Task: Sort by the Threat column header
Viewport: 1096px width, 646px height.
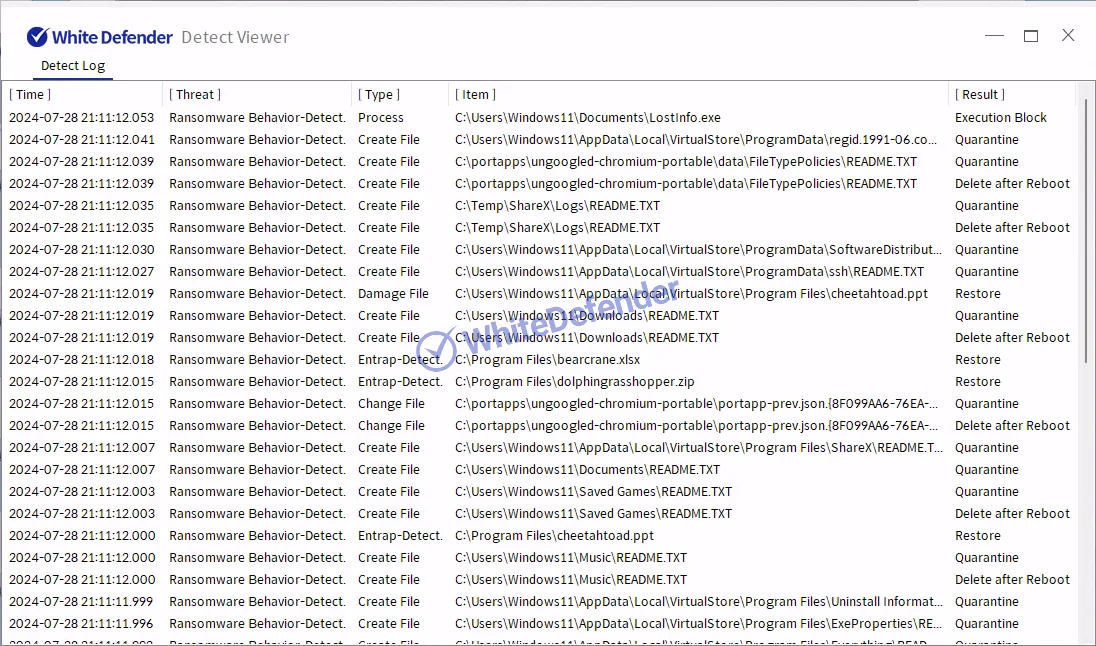Action: point(194,95)
